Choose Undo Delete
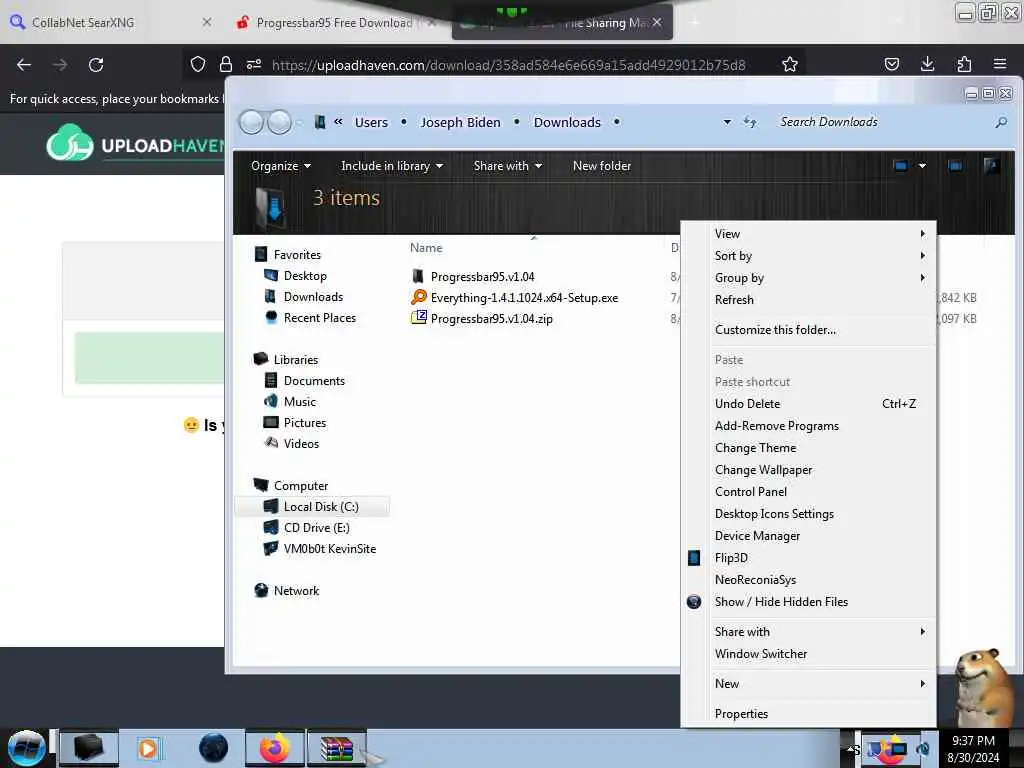 point(808,404)
